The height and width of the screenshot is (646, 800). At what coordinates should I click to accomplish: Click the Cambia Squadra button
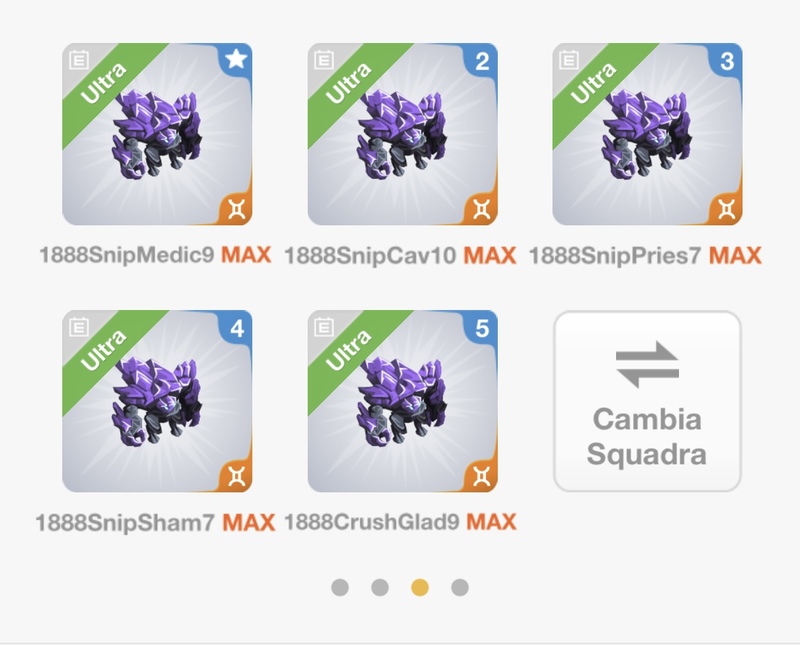coord(647,402)
